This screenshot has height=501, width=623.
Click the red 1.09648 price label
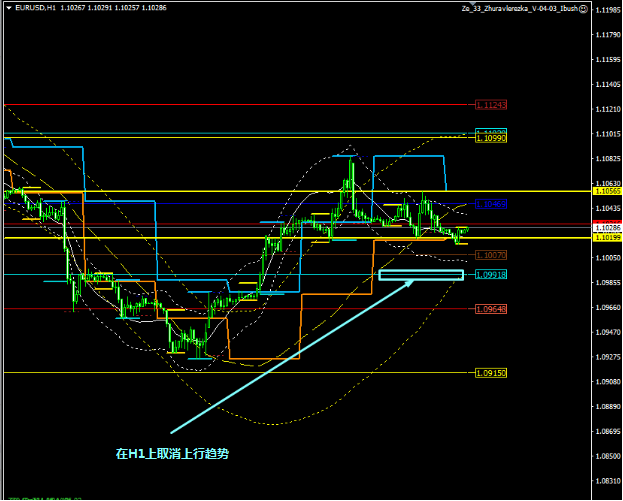coord(490,309)
